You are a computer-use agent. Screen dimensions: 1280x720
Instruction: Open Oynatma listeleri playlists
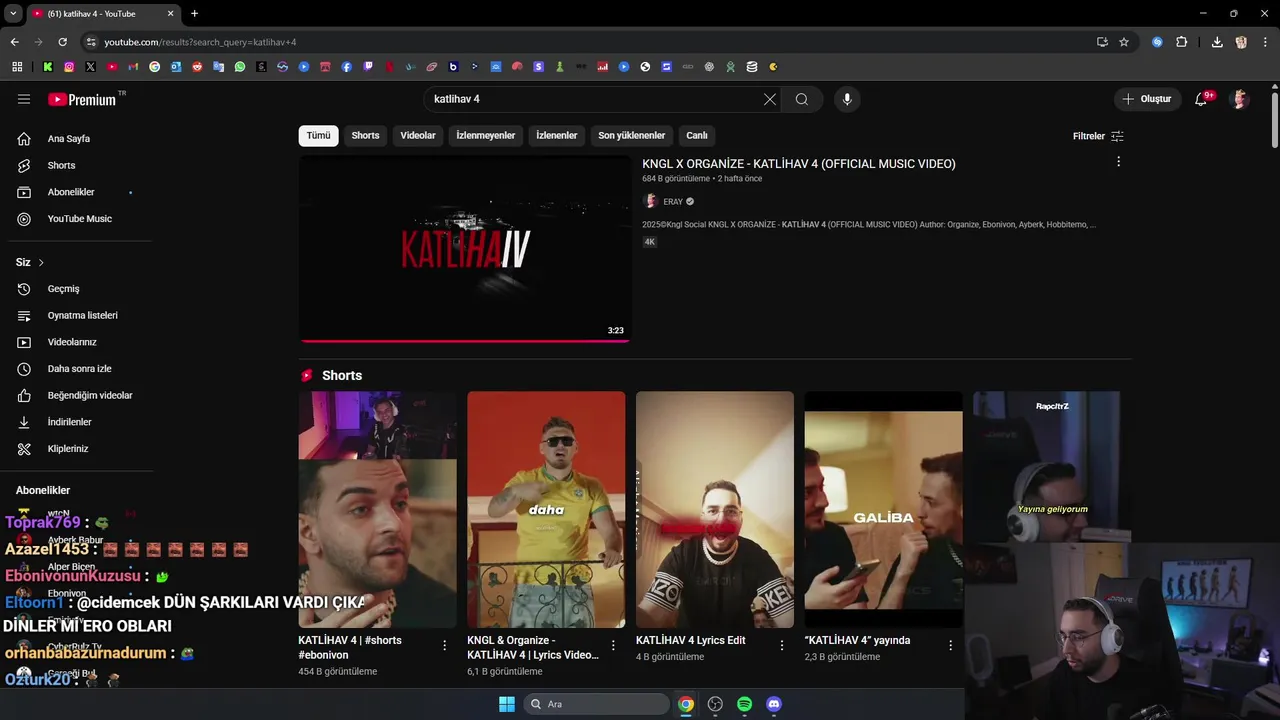[80, 315]
